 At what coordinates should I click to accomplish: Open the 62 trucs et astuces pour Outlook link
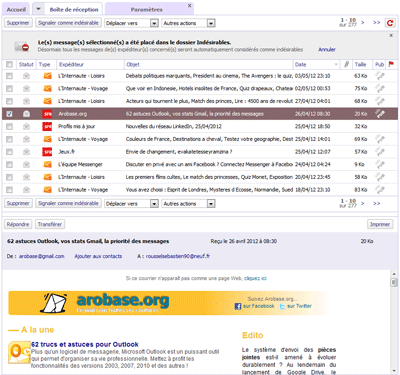85,344
